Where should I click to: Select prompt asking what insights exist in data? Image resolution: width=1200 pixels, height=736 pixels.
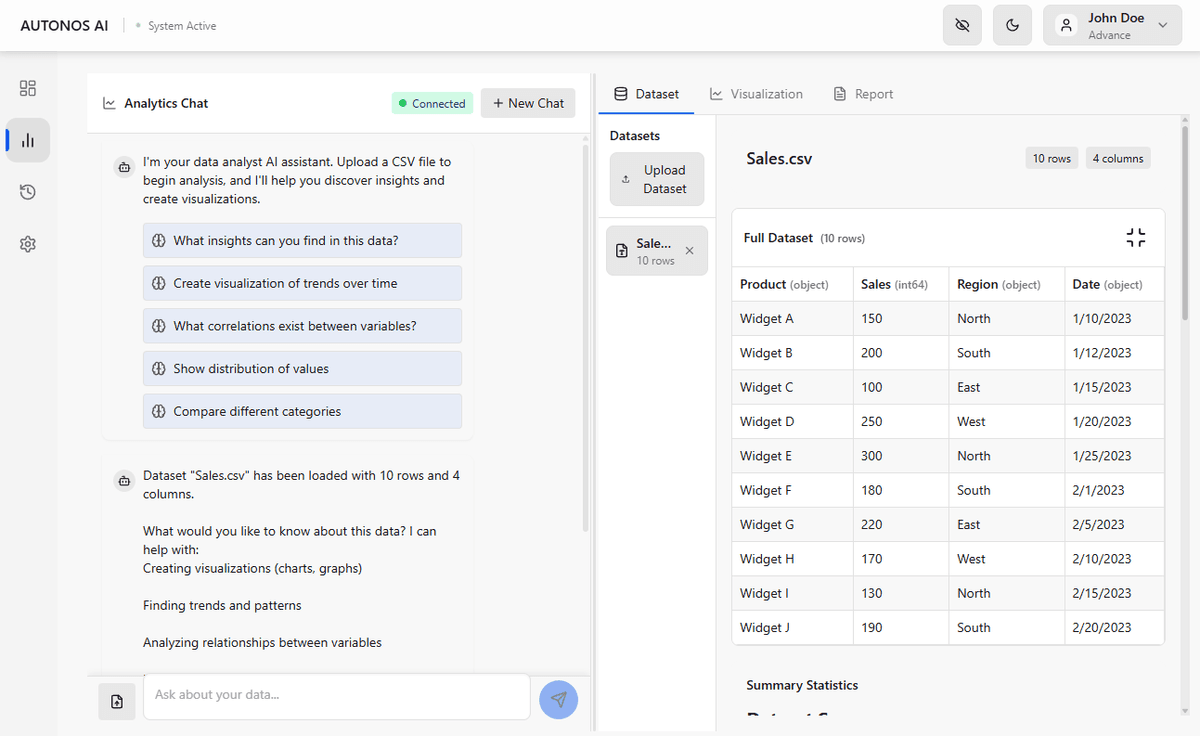point(302,240)
